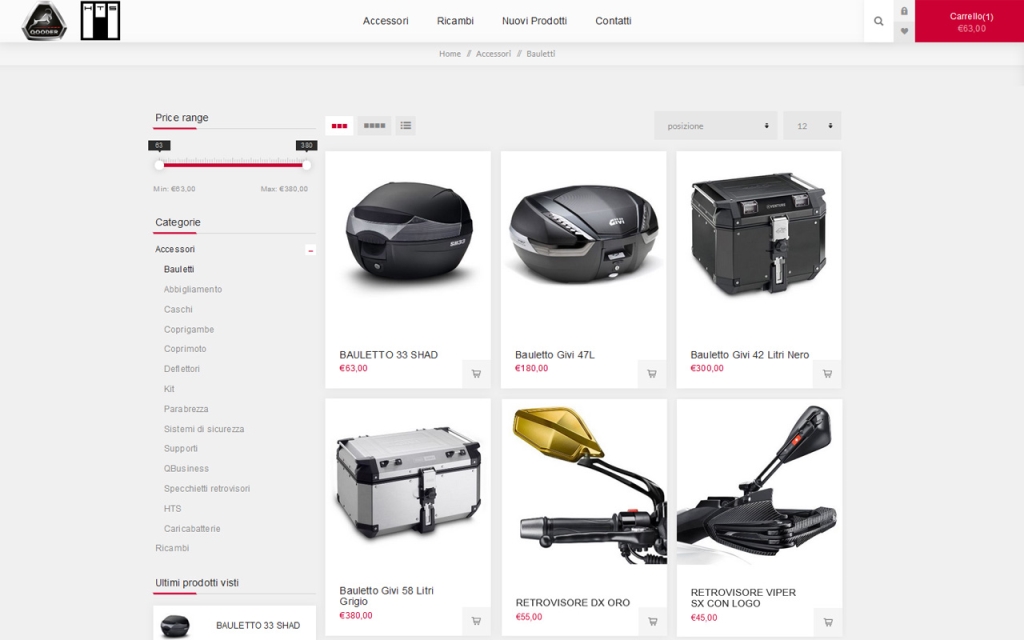The width and height of the screenshot is (1024, 640).
Task: Select the Coprigambe category
Action: coord(189,329)
